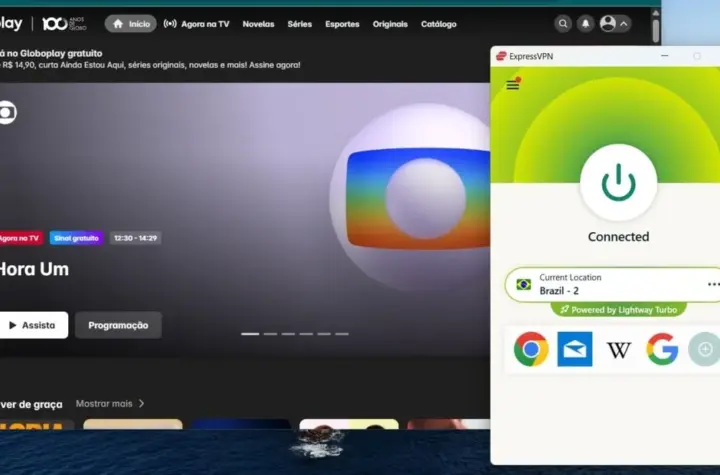Open the Globoplay search icon
The height and width of the screenshot is (475, 720).
pos(562,24)
